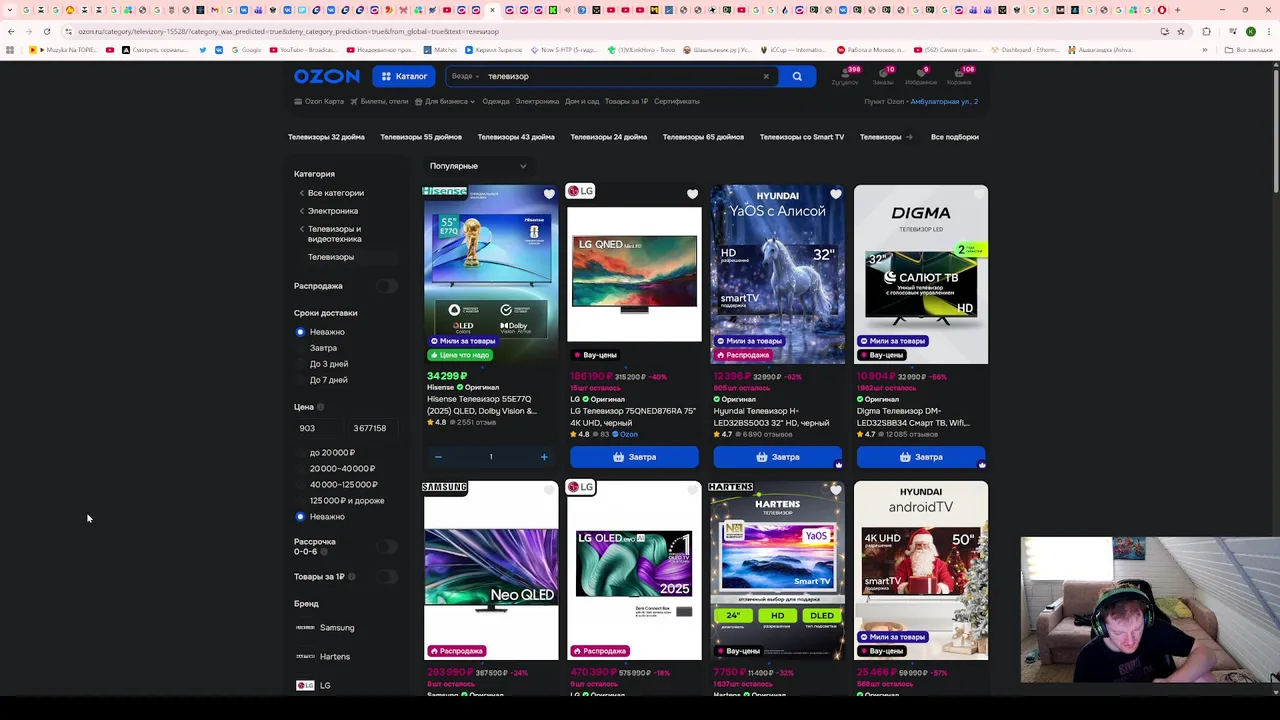Screen dimensions: 1280x720
Task: Open the Все подборки link
Action: point(955,137)
